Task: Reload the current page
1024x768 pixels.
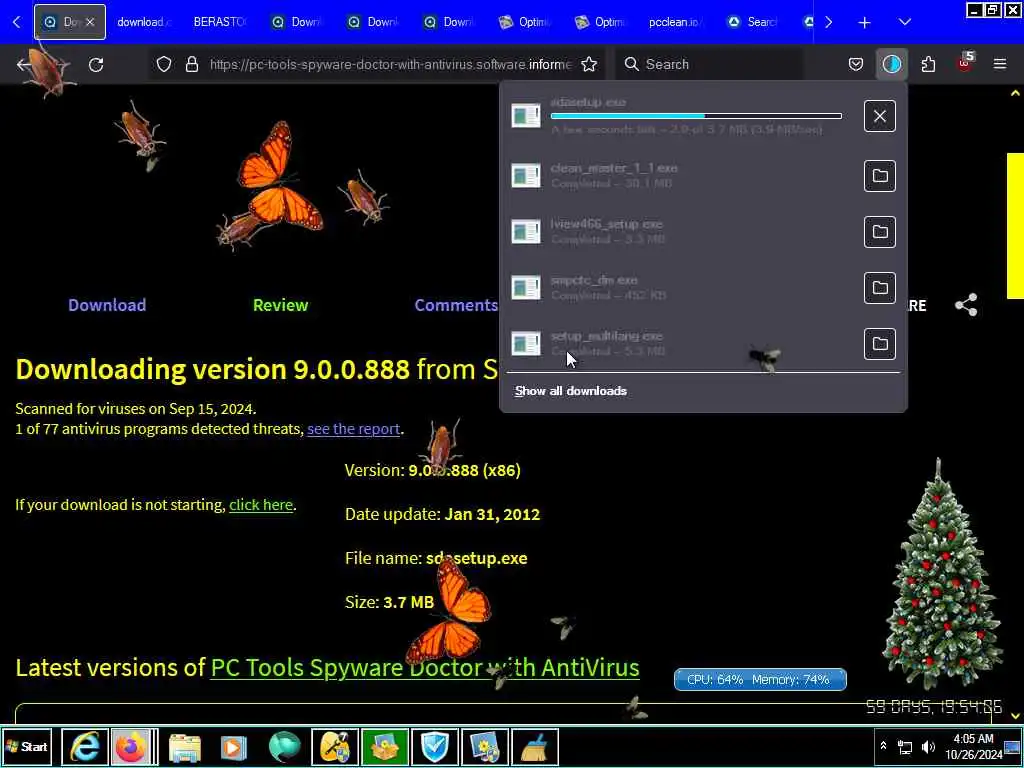Action: tap(96, 65)
